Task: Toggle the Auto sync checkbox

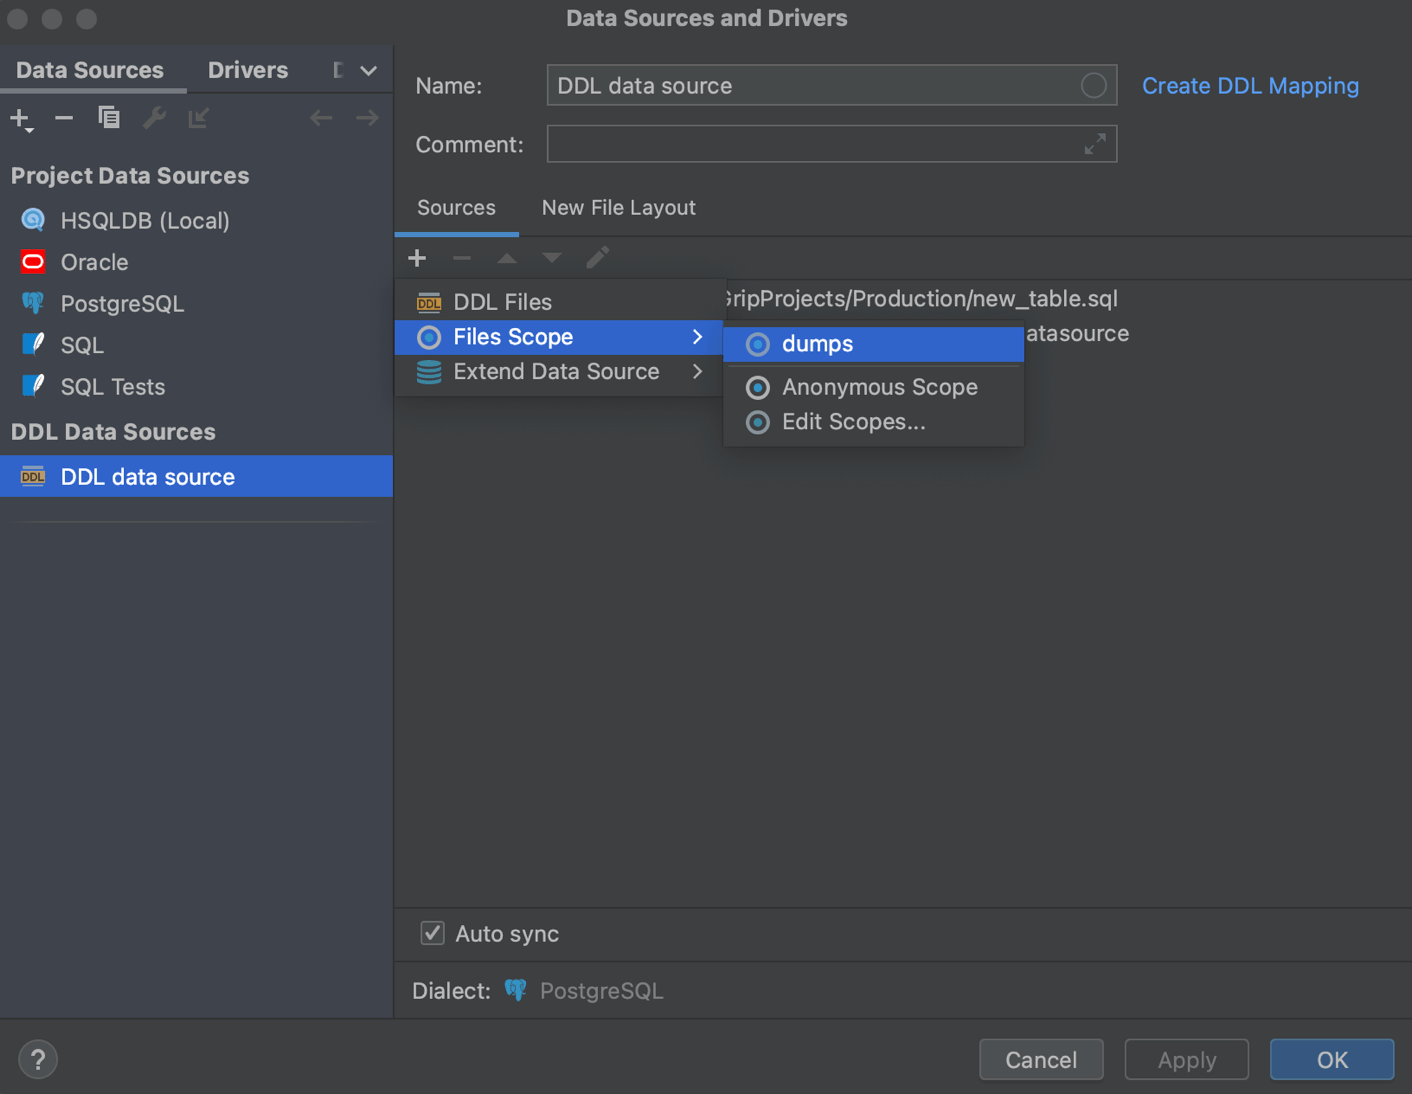Action: (432, 933)
